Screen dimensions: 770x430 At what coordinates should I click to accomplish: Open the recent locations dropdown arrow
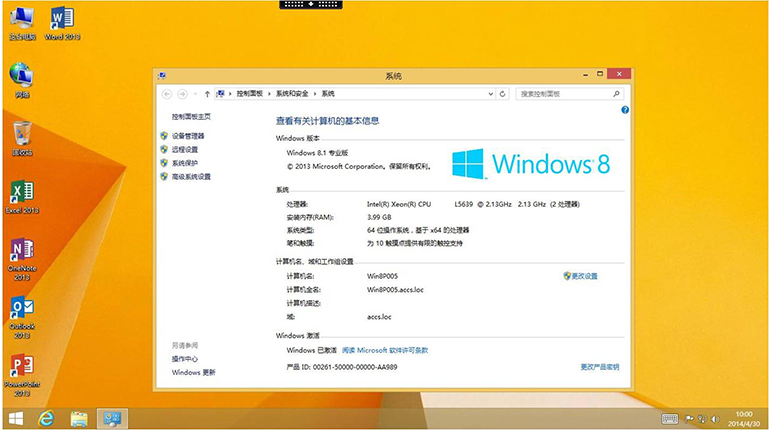click(x=195, y=94)
